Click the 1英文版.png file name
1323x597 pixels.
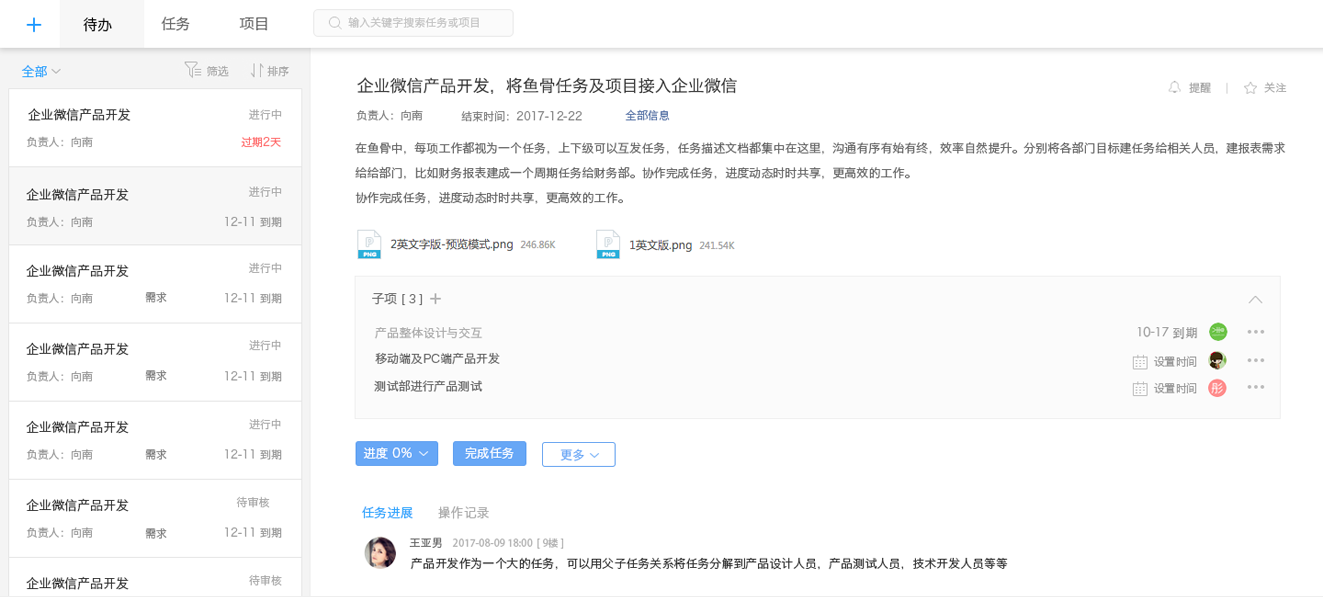[660, 245]
